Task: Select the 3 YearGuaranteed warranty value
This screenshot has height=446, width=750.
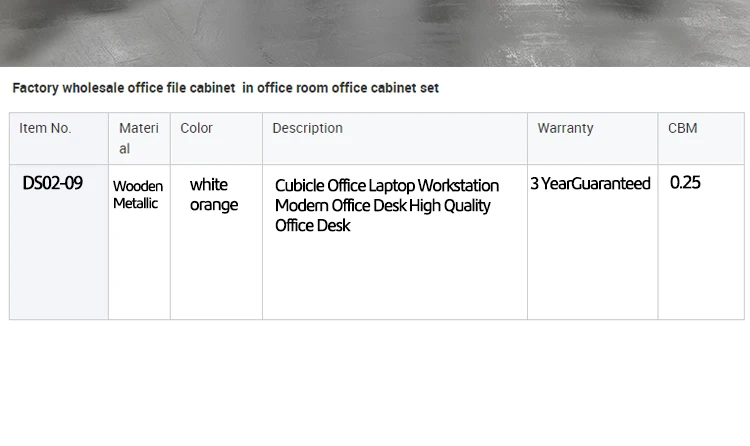Action: click(x=590, y=183)
